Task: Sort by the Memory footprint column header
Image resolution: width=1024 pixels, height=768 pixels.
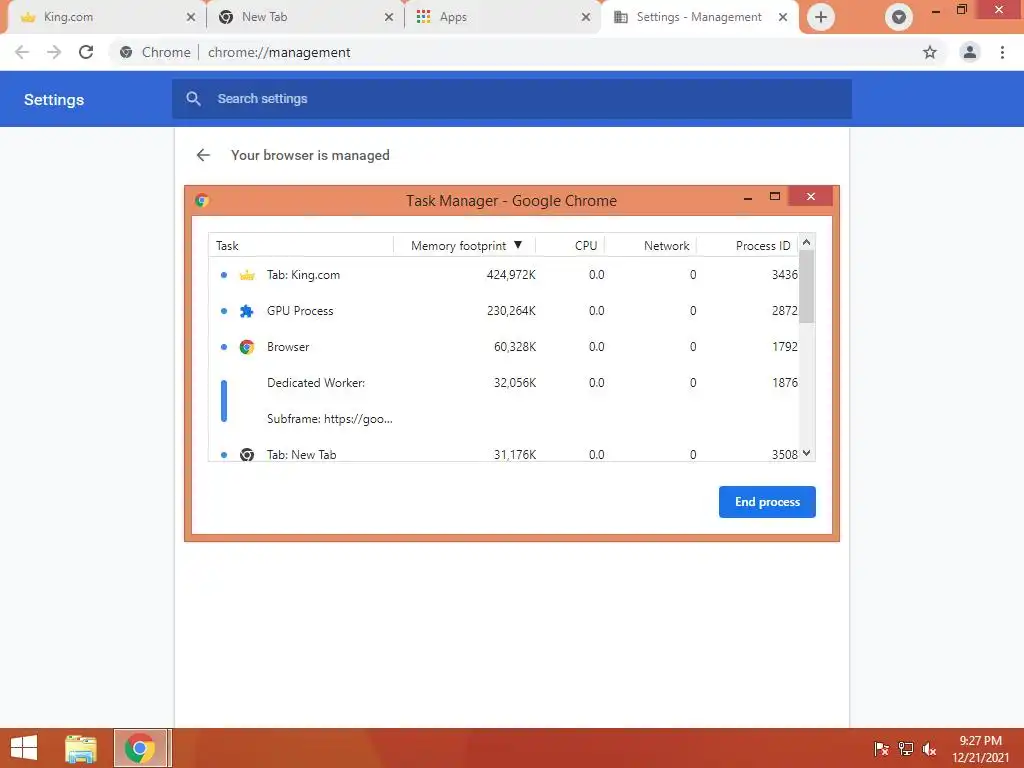Action: 464,246
